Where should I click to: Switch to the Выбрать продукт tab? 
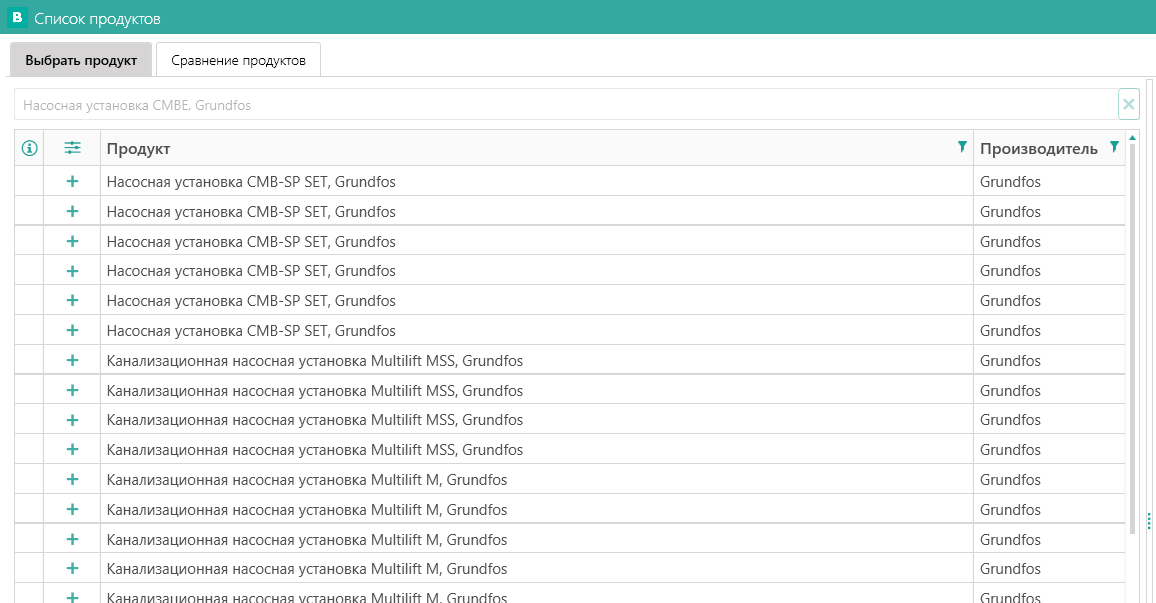coord(81,60)
